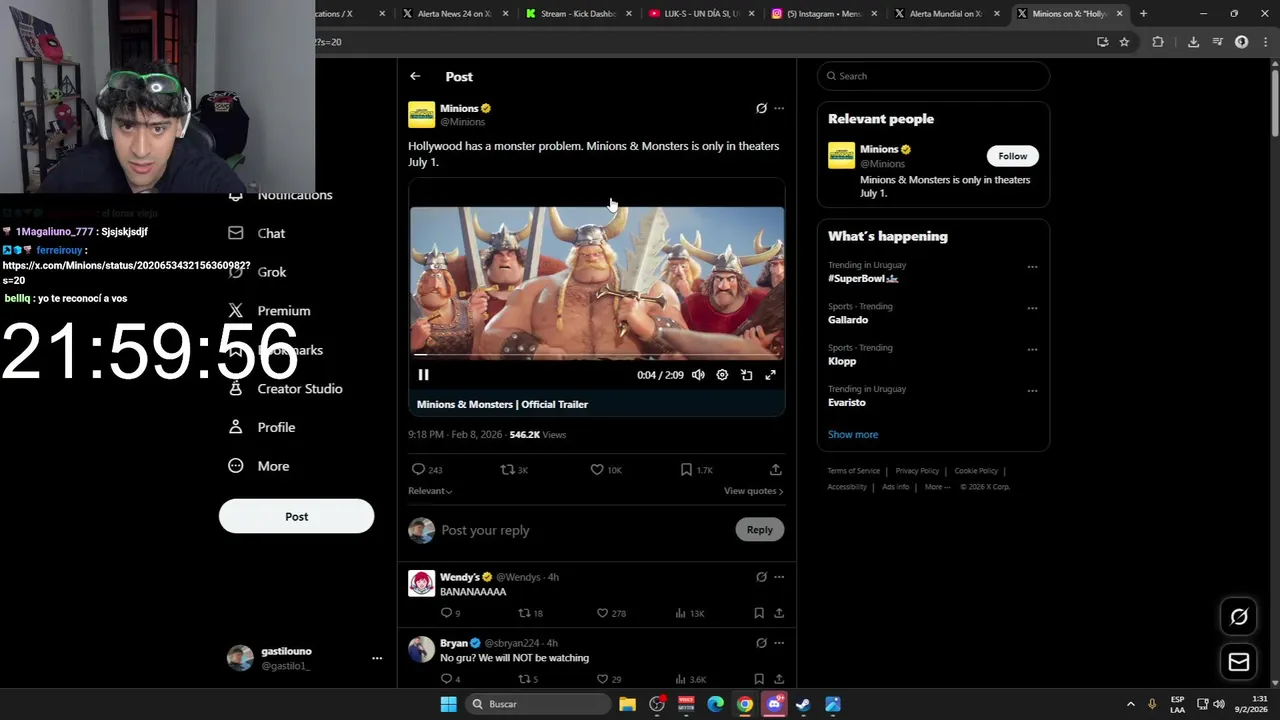The image size is (1280, 720).
Task: Open the #SuperBowl trending topic
Action: pos(862,279)
